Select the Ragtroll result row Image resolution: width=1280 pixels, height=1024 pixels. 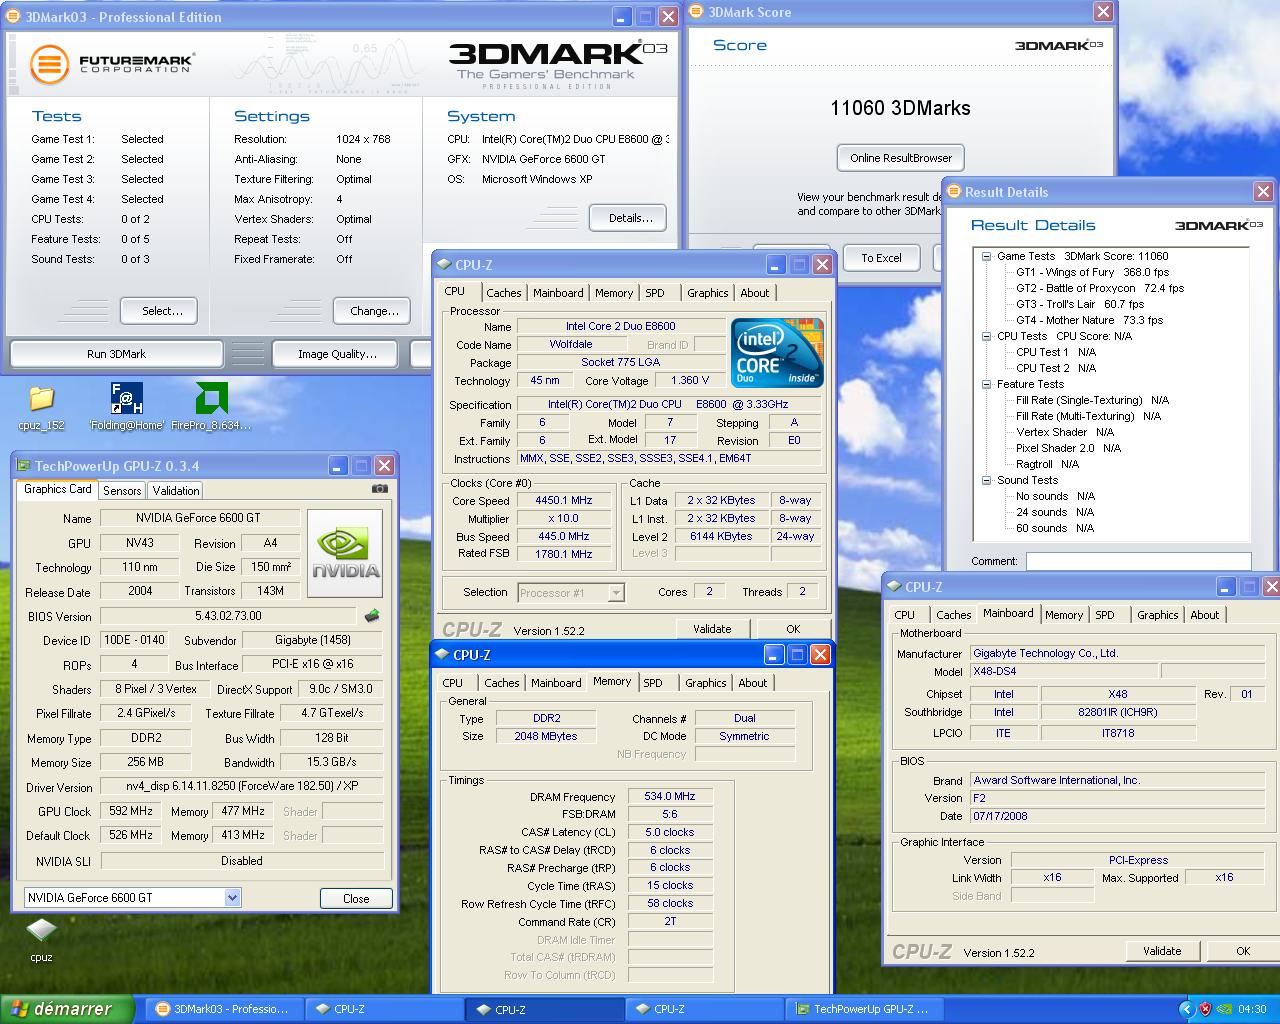[x=1047, y=464]
